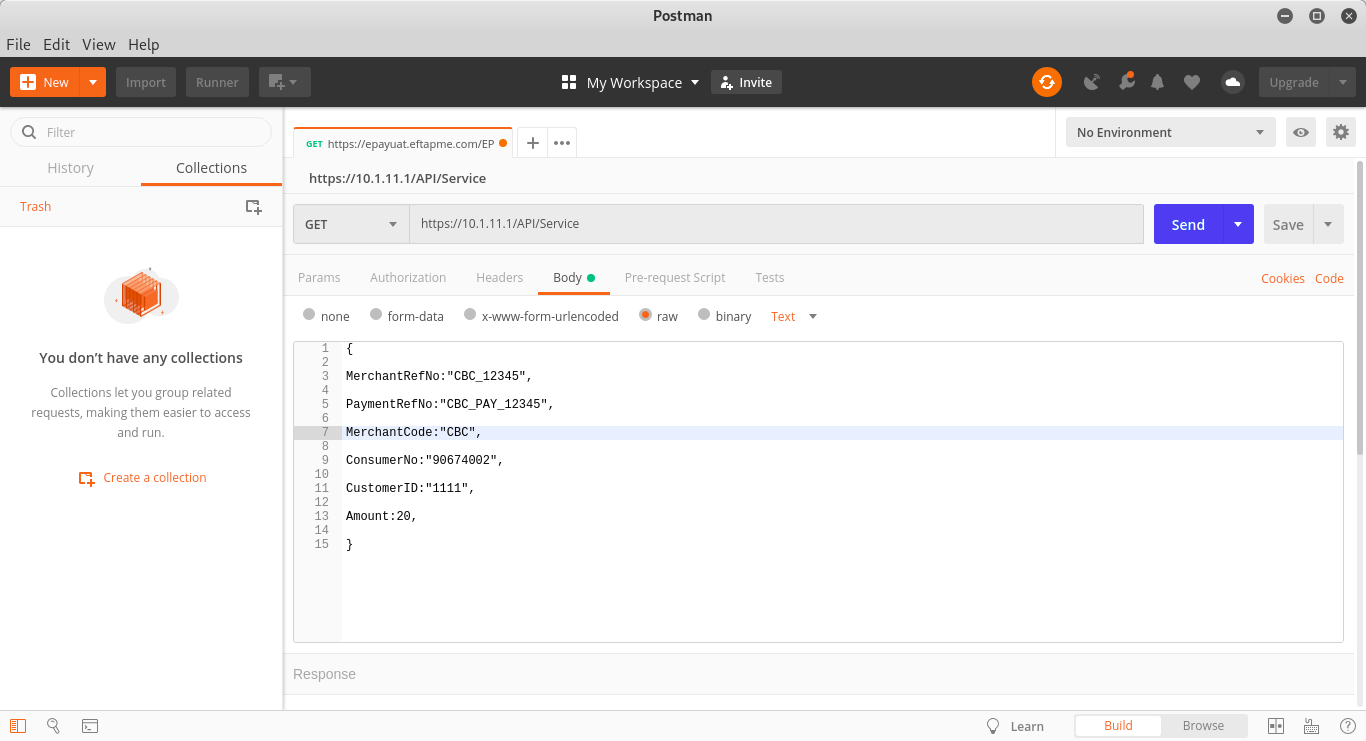
Task: Open the capture requests satellite icon
Action: (x=1092, y=82)
